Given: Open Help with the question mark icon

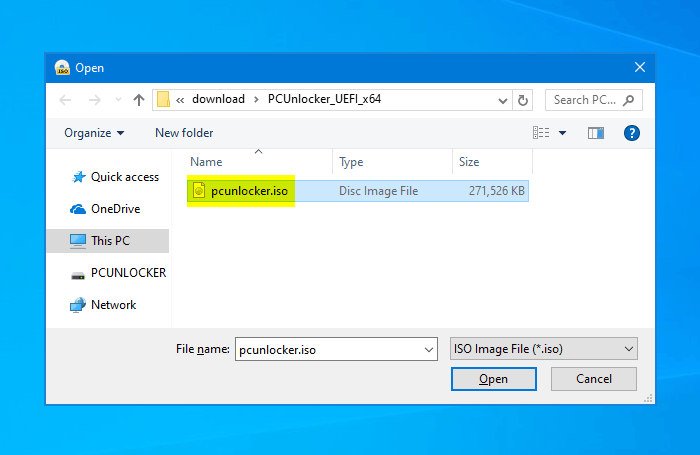Looking at the screenshot, I should point(632,133).
